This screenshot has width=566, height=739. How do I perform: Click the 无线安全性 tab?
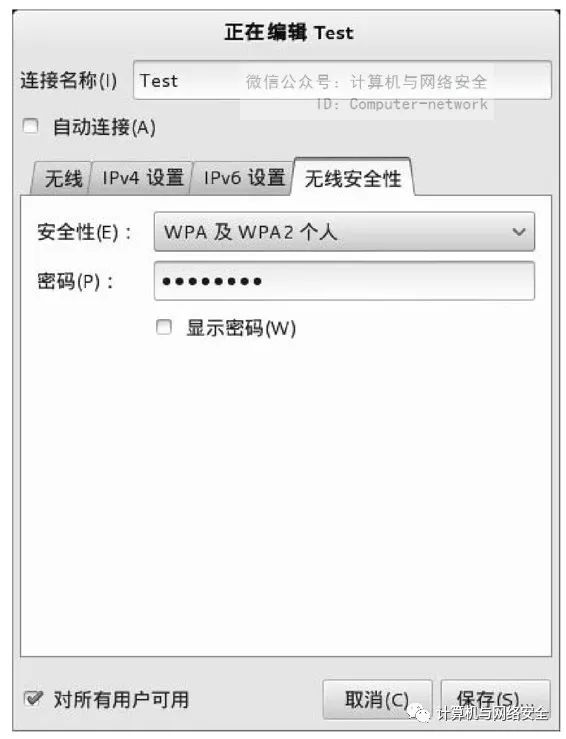[353, 177]
